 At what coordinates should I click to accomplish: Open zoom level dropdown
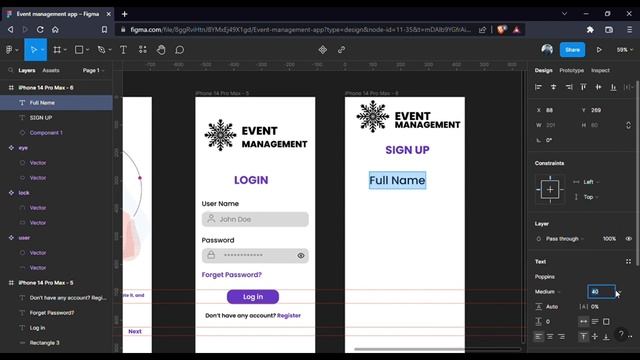624,50
